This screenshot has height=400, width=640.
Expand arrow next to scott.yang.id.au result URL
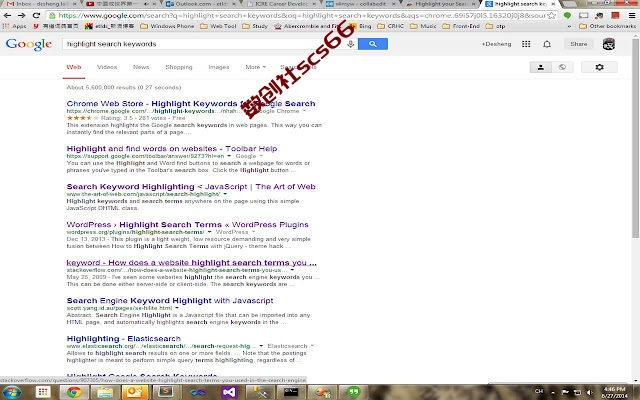tap(177, 308)
